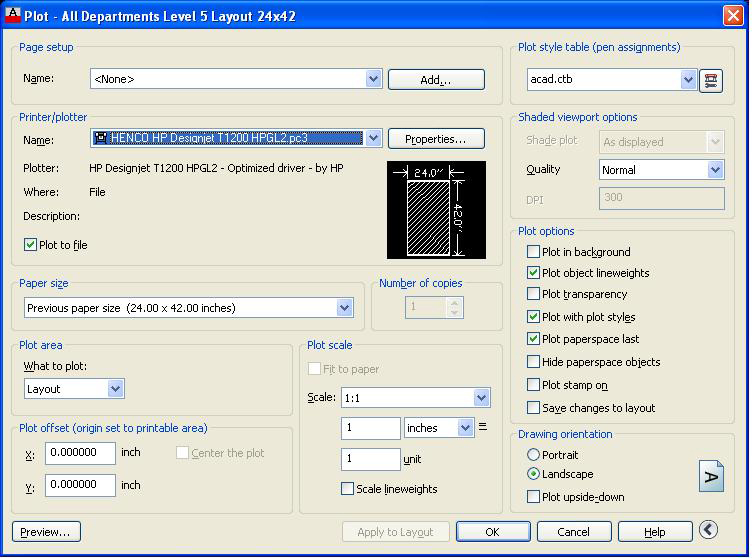Click the 'Where: File' value text

97,192
